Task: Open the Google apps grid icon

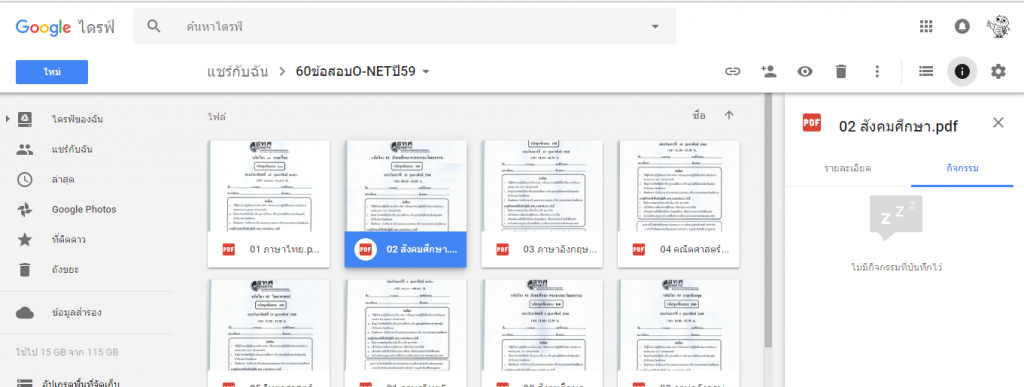Action: 925,26
